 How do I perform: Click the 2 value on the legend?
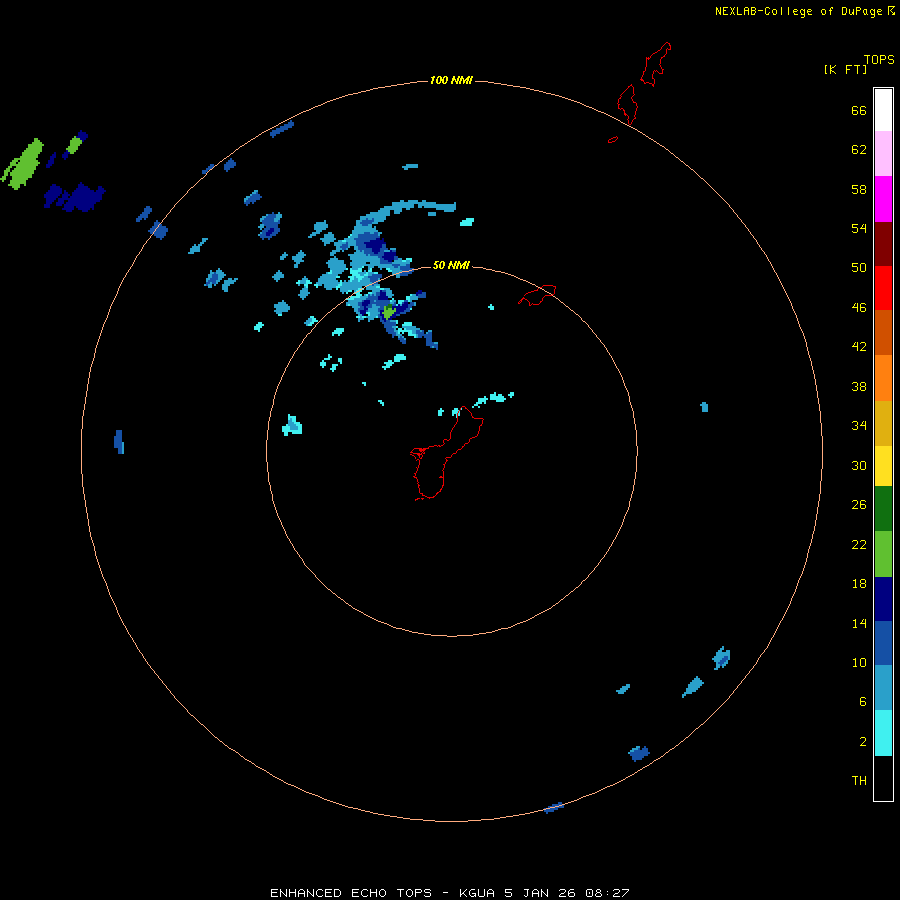pos(863,742)
